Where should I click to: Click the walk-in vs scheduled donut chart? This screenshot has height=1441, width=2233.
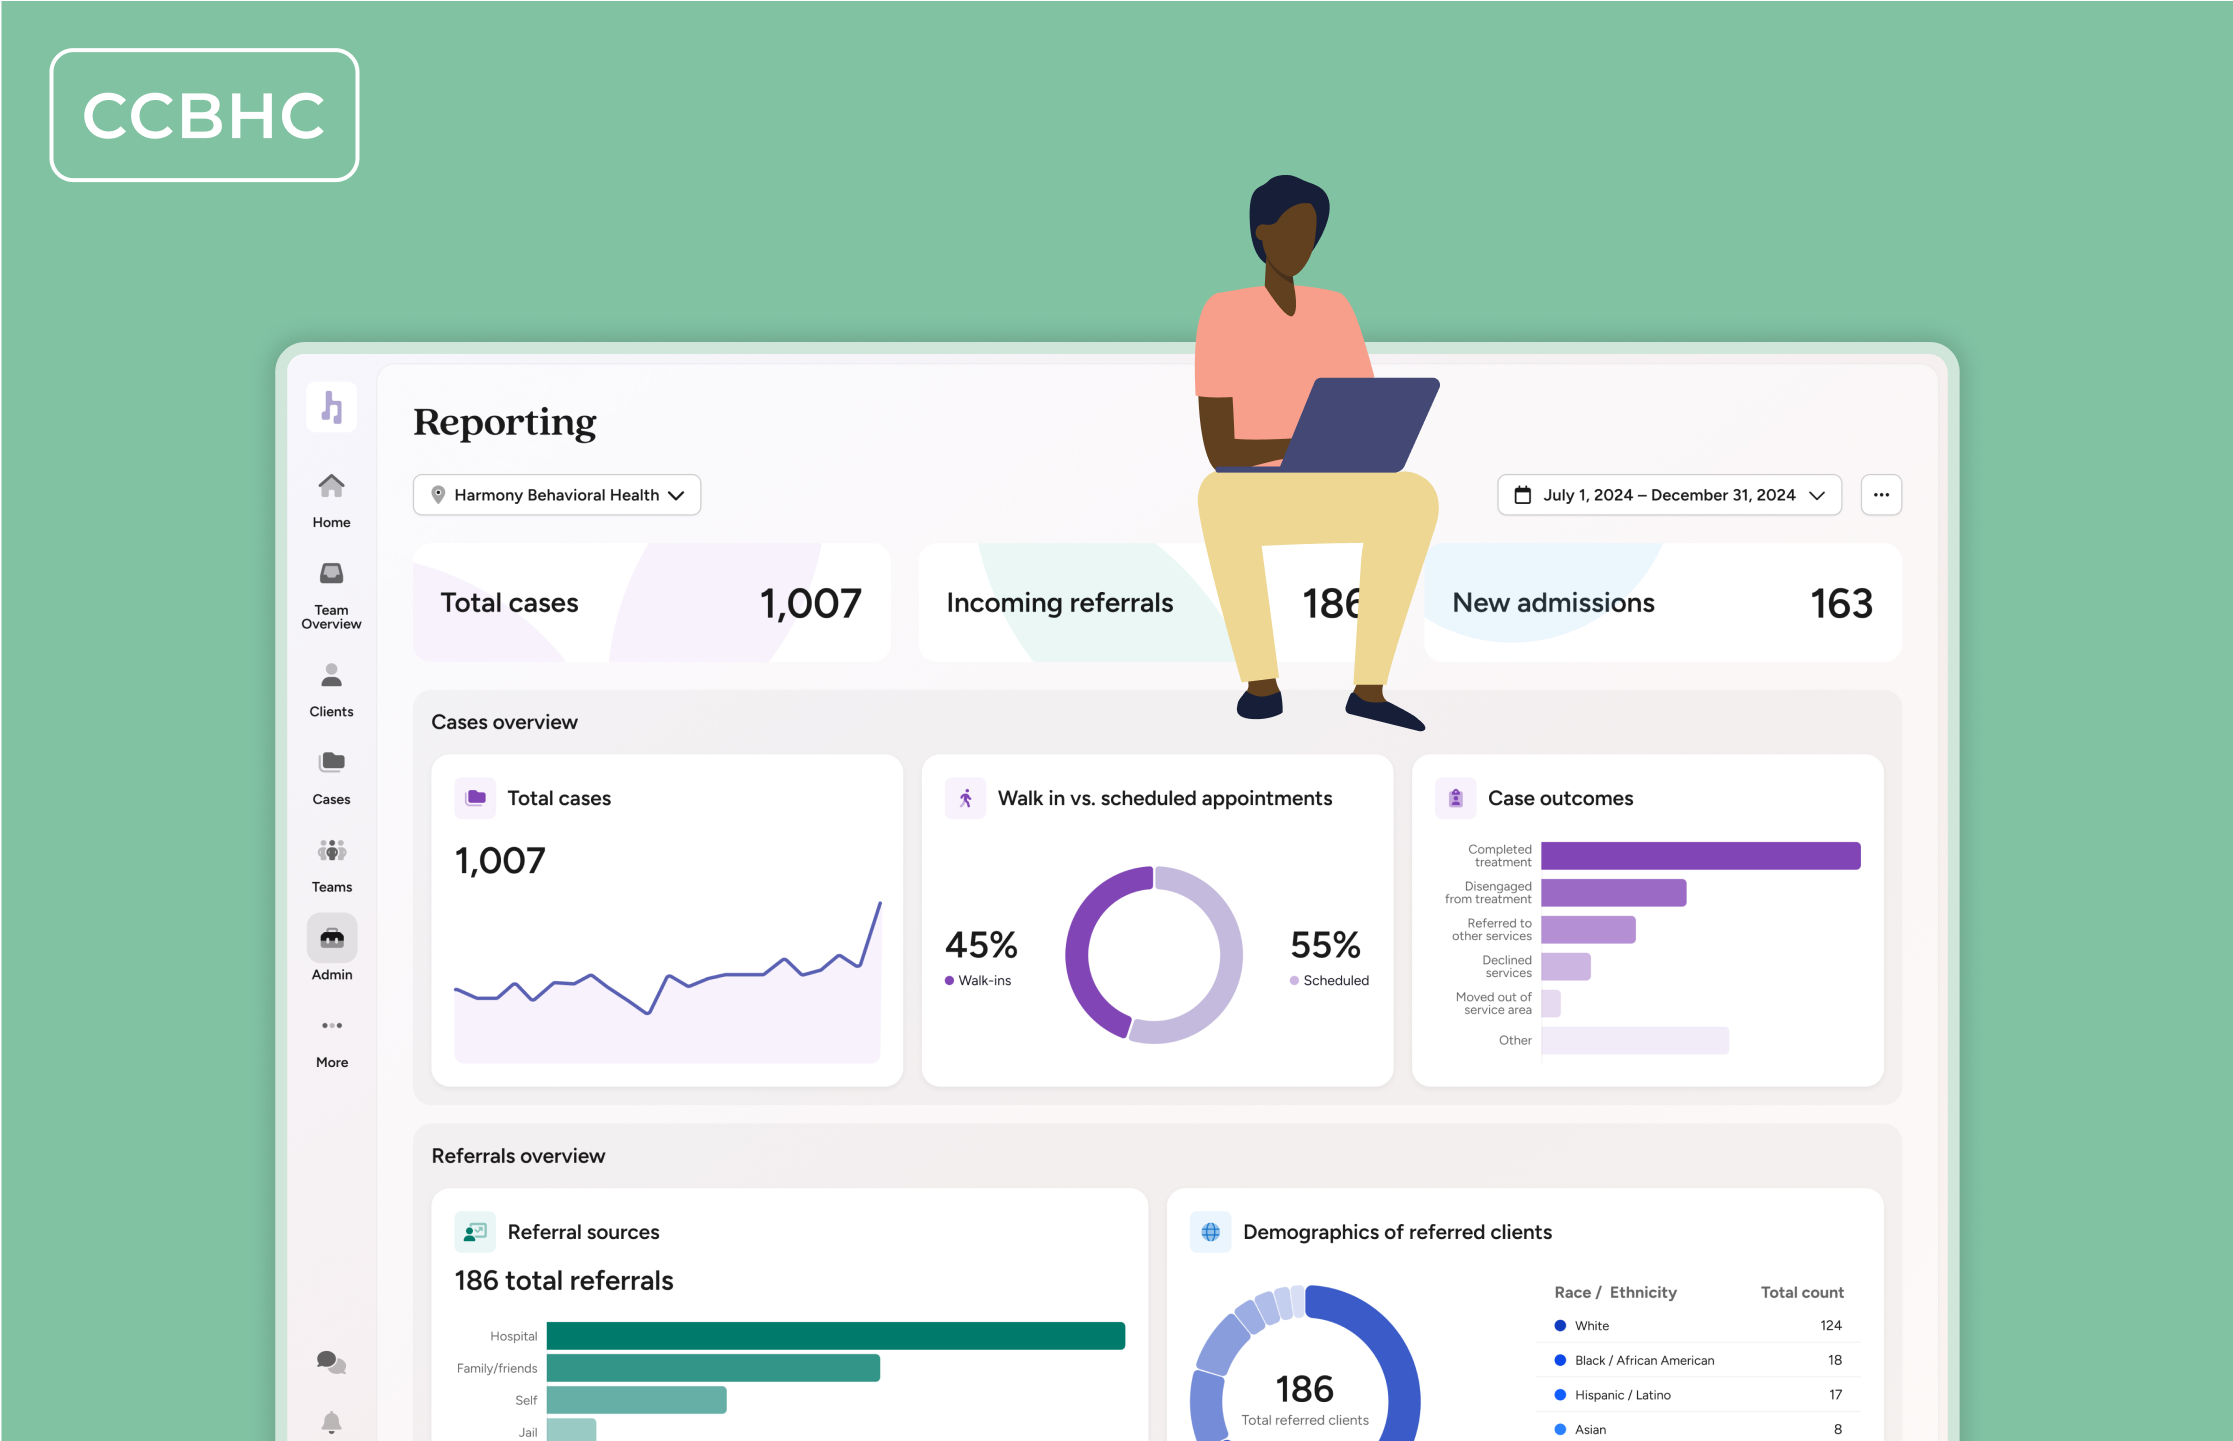point(1154,955)
